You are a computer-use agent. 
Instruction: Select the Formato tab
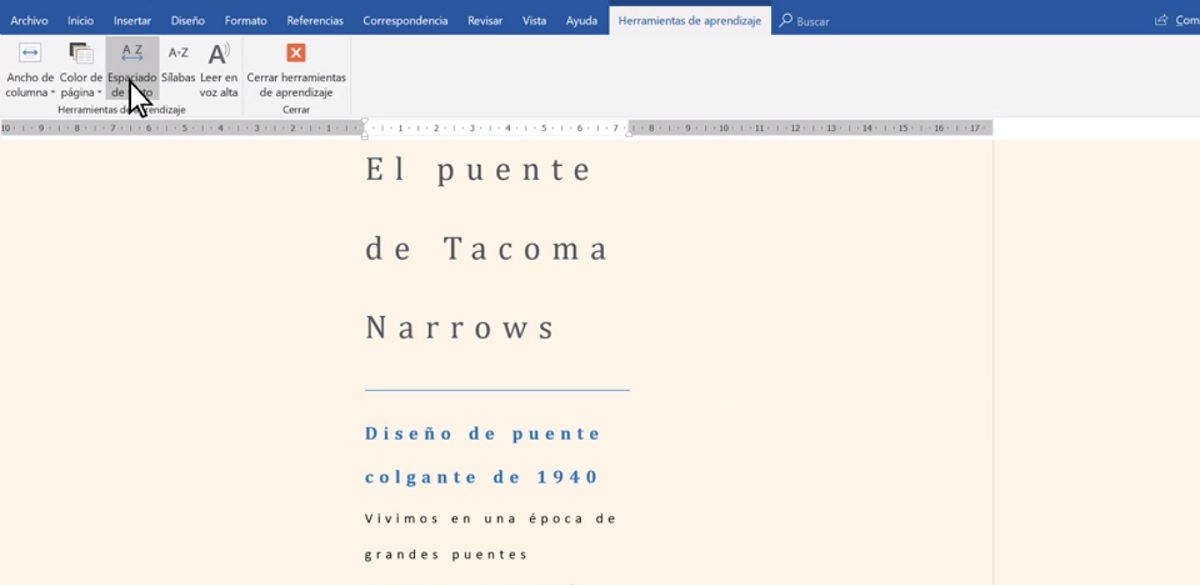(246, 20)
